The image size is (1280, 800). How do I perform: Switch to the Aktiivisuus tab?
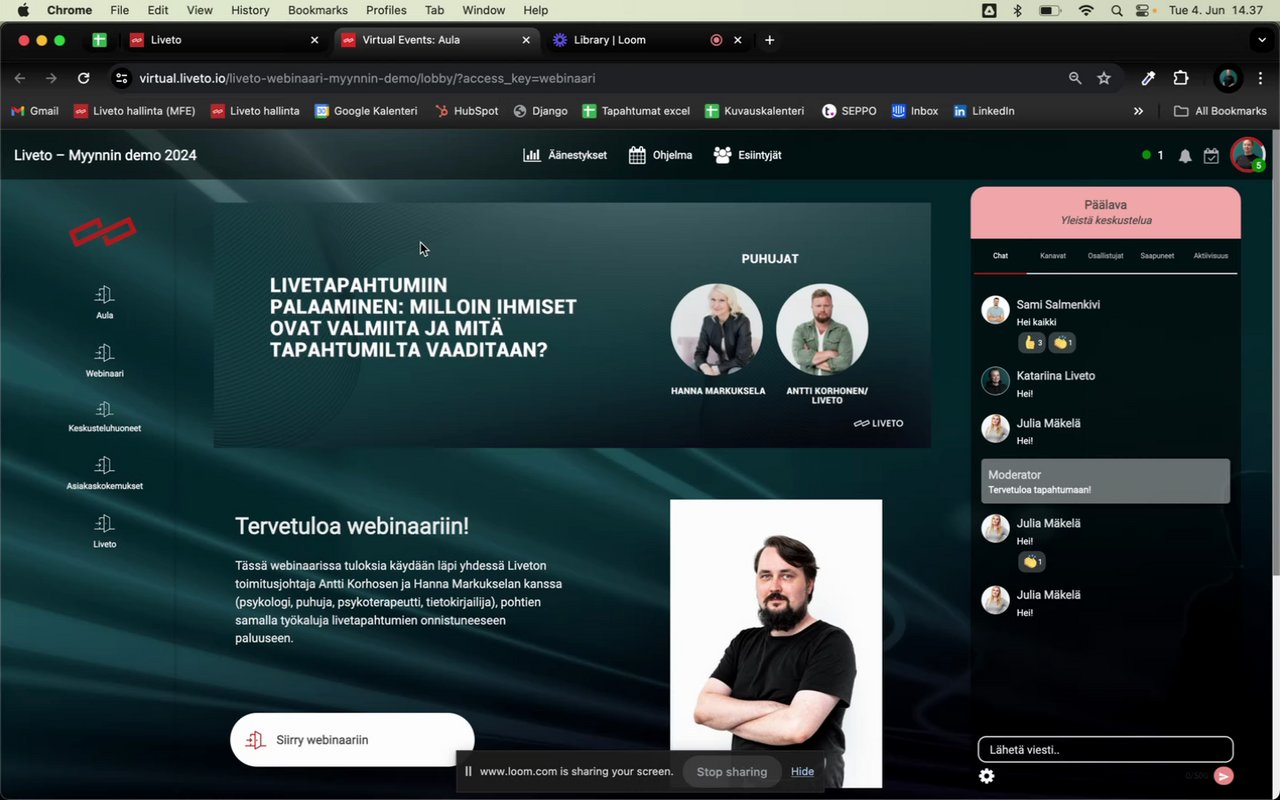click(1210, 256)
